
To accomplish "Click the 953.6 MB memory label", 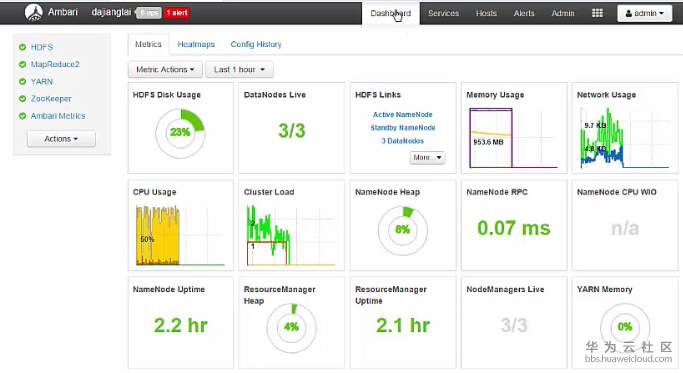I will 488,142.
